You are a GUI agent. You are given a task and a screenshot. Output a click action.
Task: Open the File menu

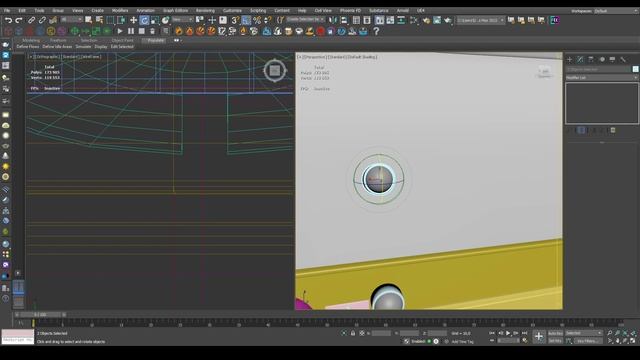coord(7,11)
